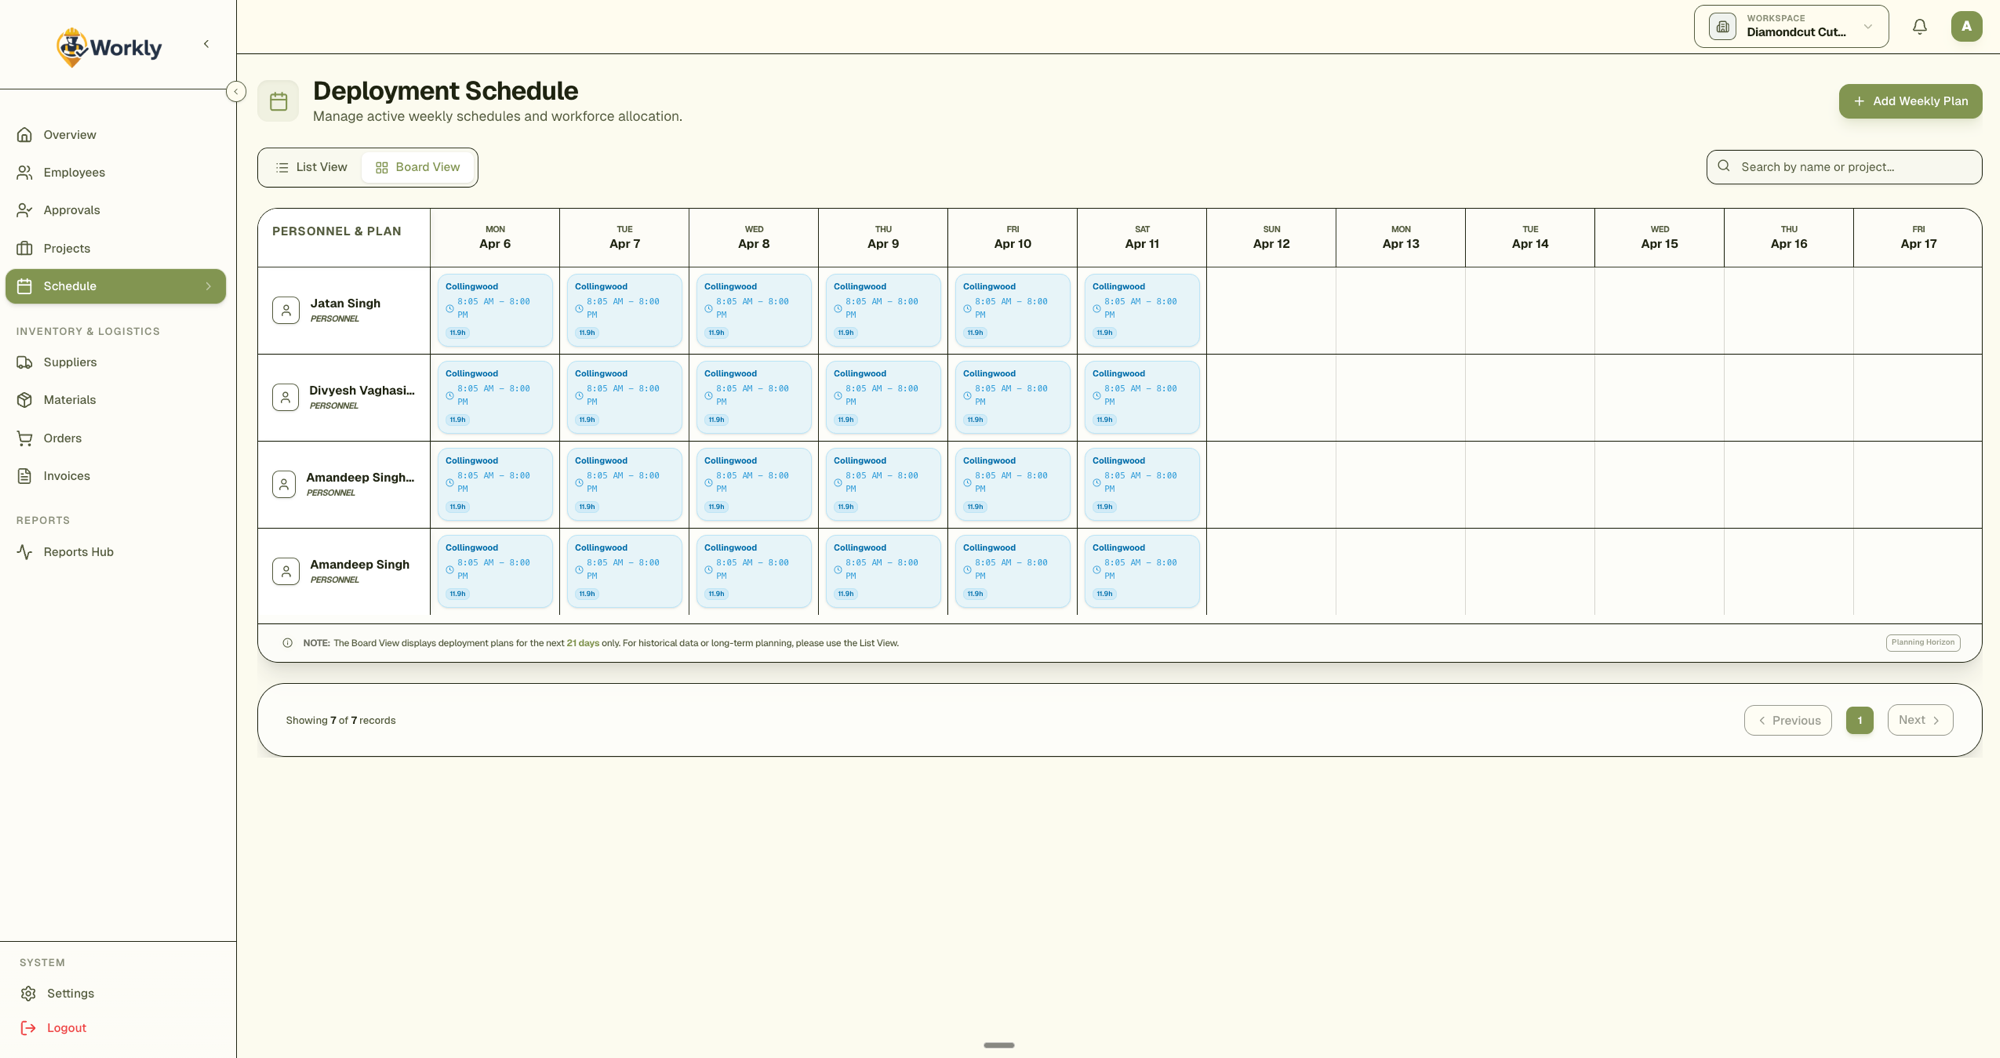The height and width of the screenshot is (1058, 2000).
Task: Open the Schedule tab in the sidebar
Action: pyautogui.click(x=70, y=286)
